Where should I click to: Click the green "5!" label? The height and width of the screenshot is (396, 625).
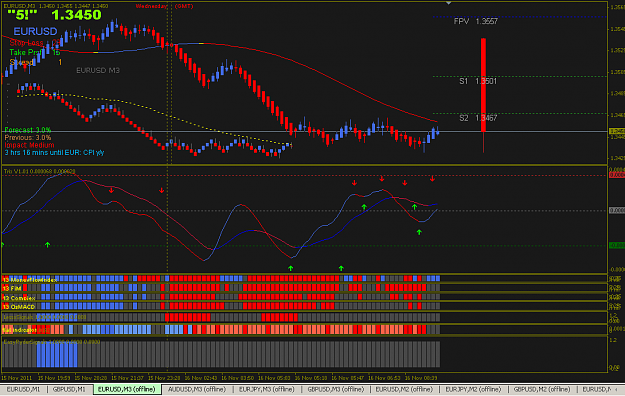click(x=22, y=16)
